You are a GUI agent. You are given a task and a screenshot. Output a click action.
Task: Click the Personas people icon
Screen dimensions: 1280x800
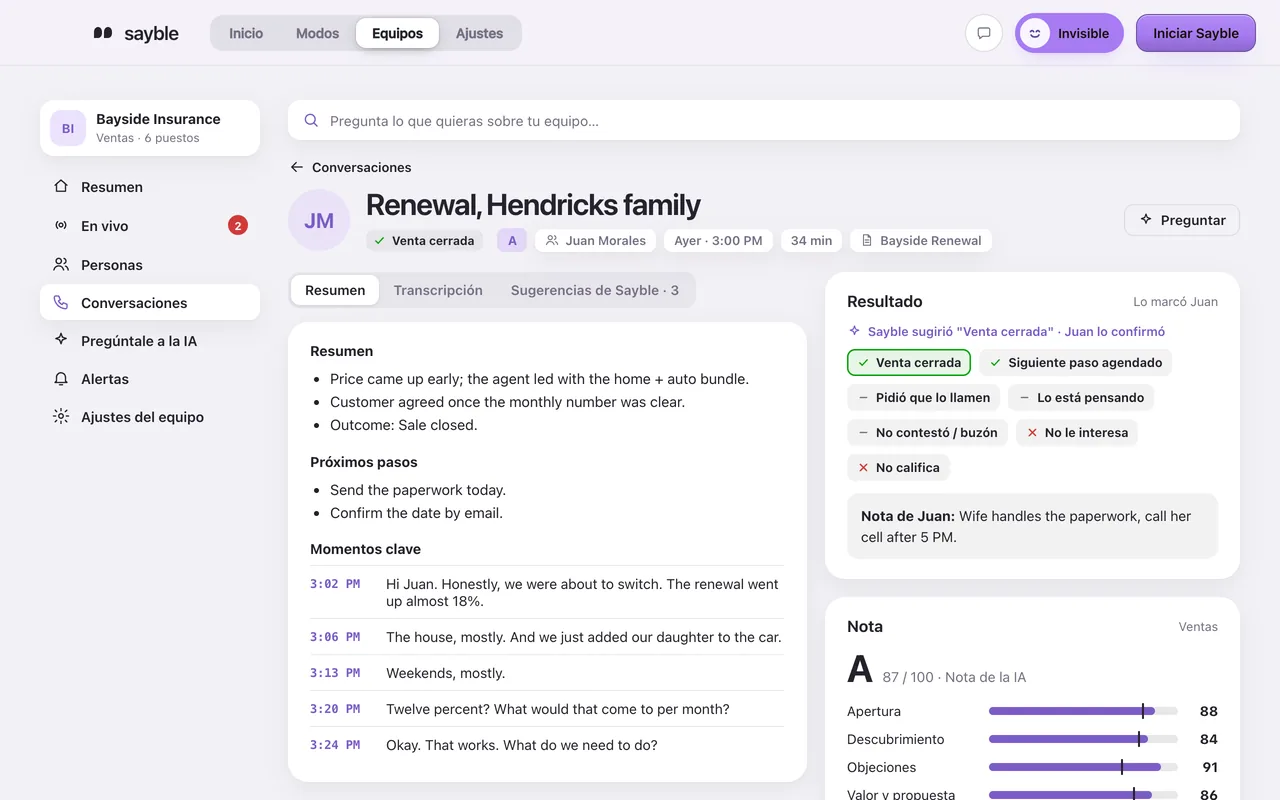(x=61, y=264)
